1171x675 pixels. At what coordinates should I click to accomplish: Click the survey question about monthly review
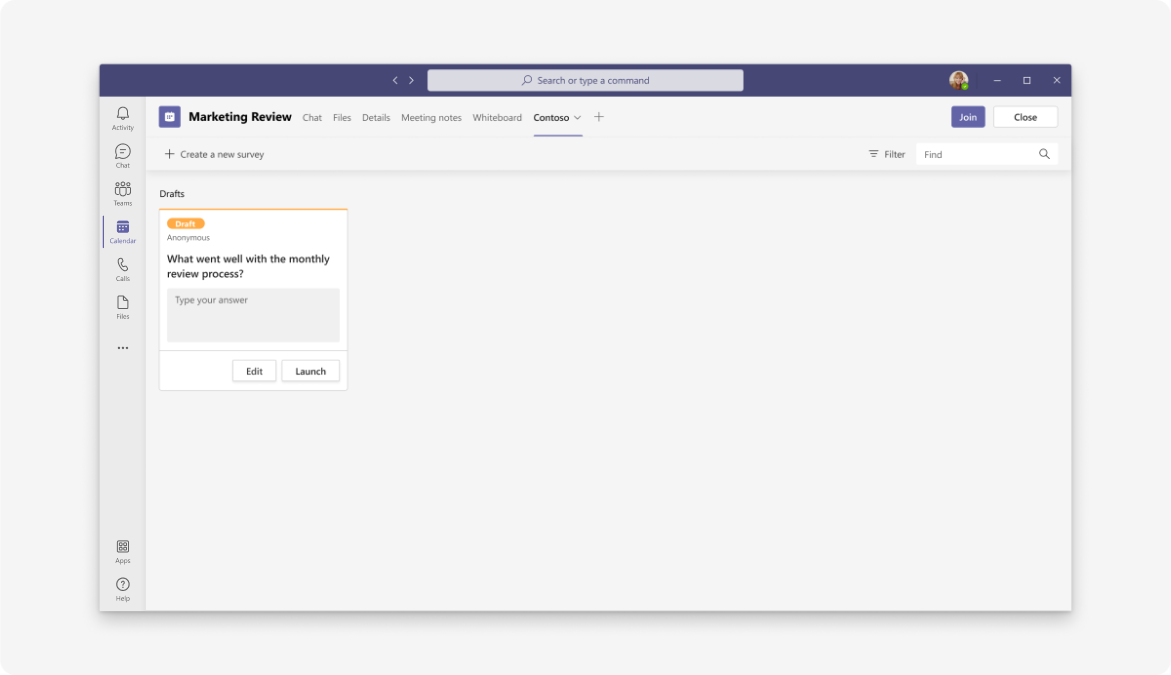248,266
